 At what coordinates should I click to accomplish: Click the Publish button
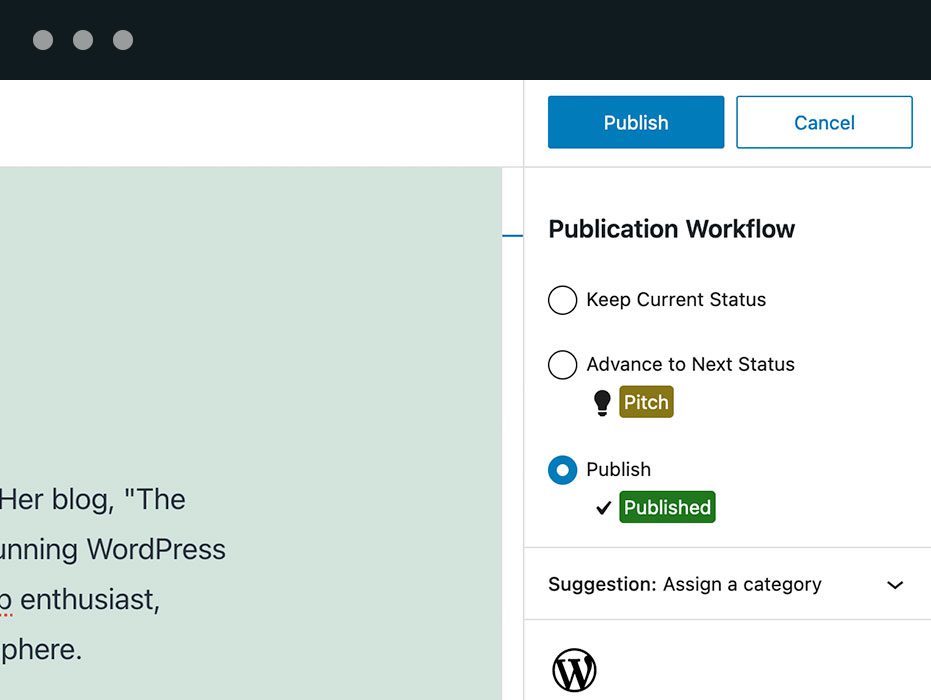pyautogui.click(x=635, y=122)
